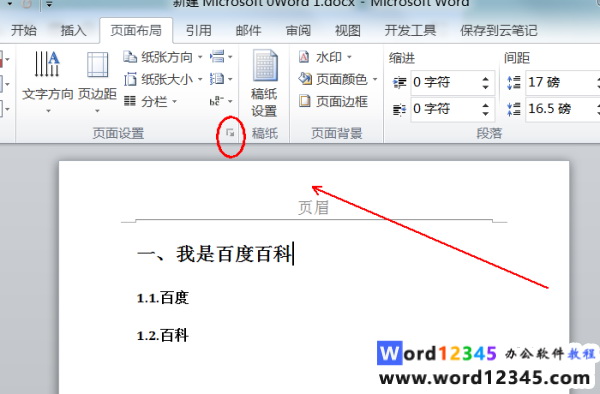Open the Watermark (水印) option
600x394 pixels.
(x=324, y=57)
